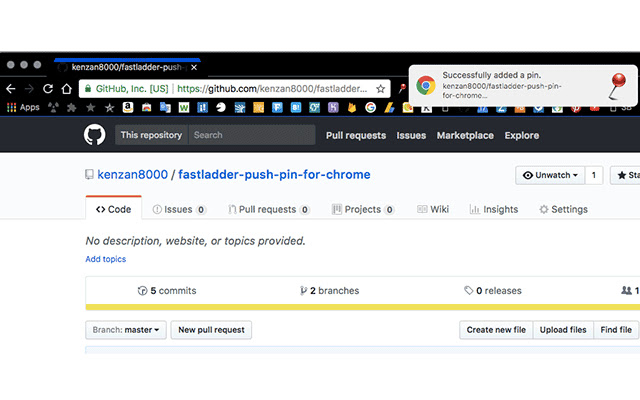
Task: Switch to the Code tab
Action: [x=113, y=209]
